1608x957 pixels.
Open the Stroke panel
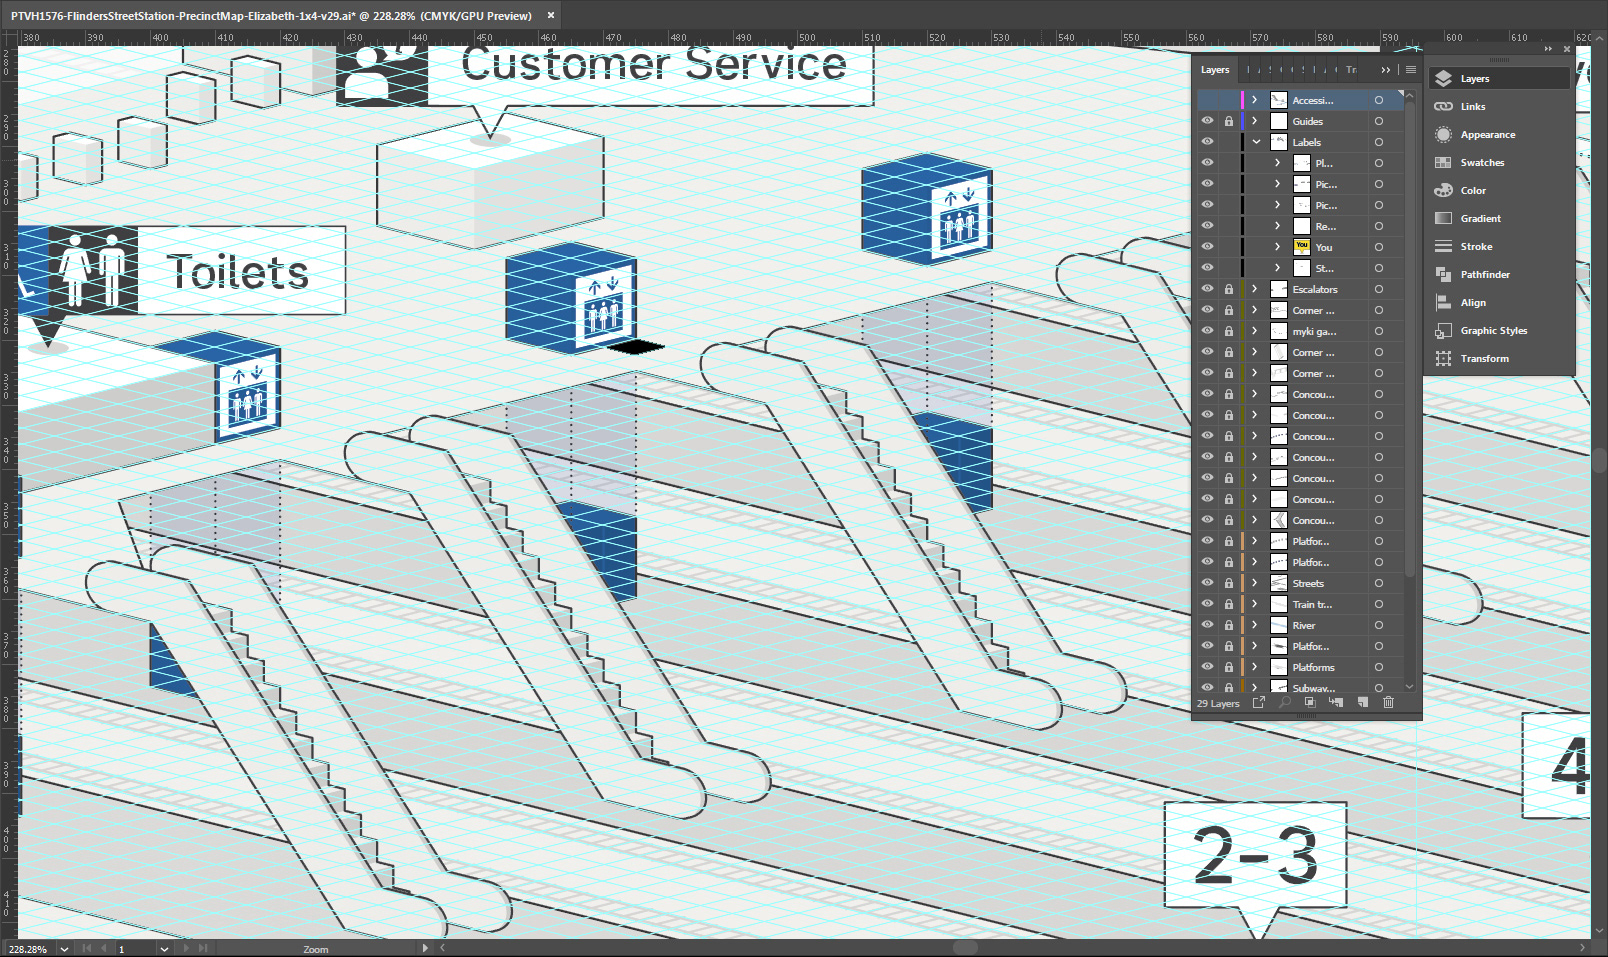pos(1498,246)
